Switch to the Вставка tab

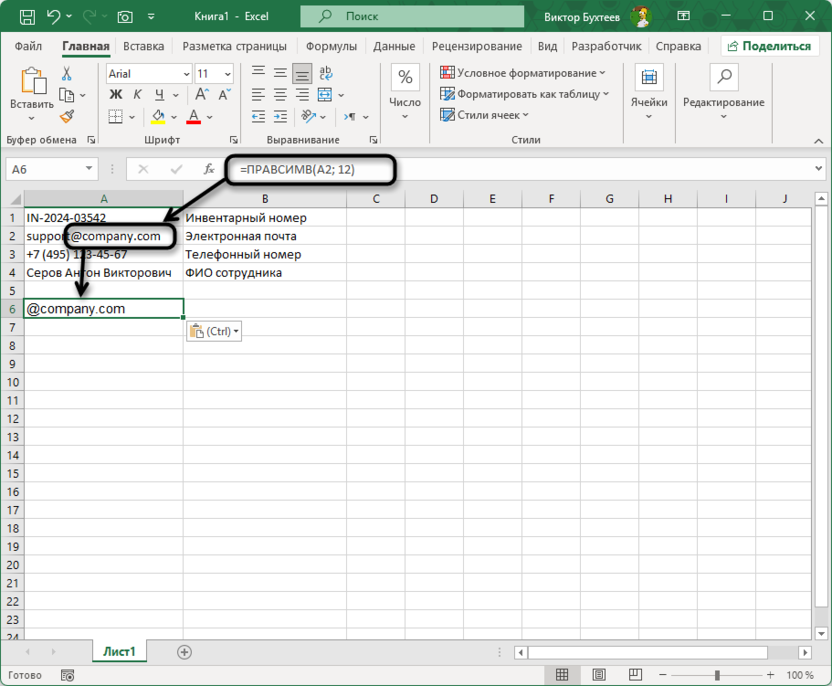click(144, 46)
